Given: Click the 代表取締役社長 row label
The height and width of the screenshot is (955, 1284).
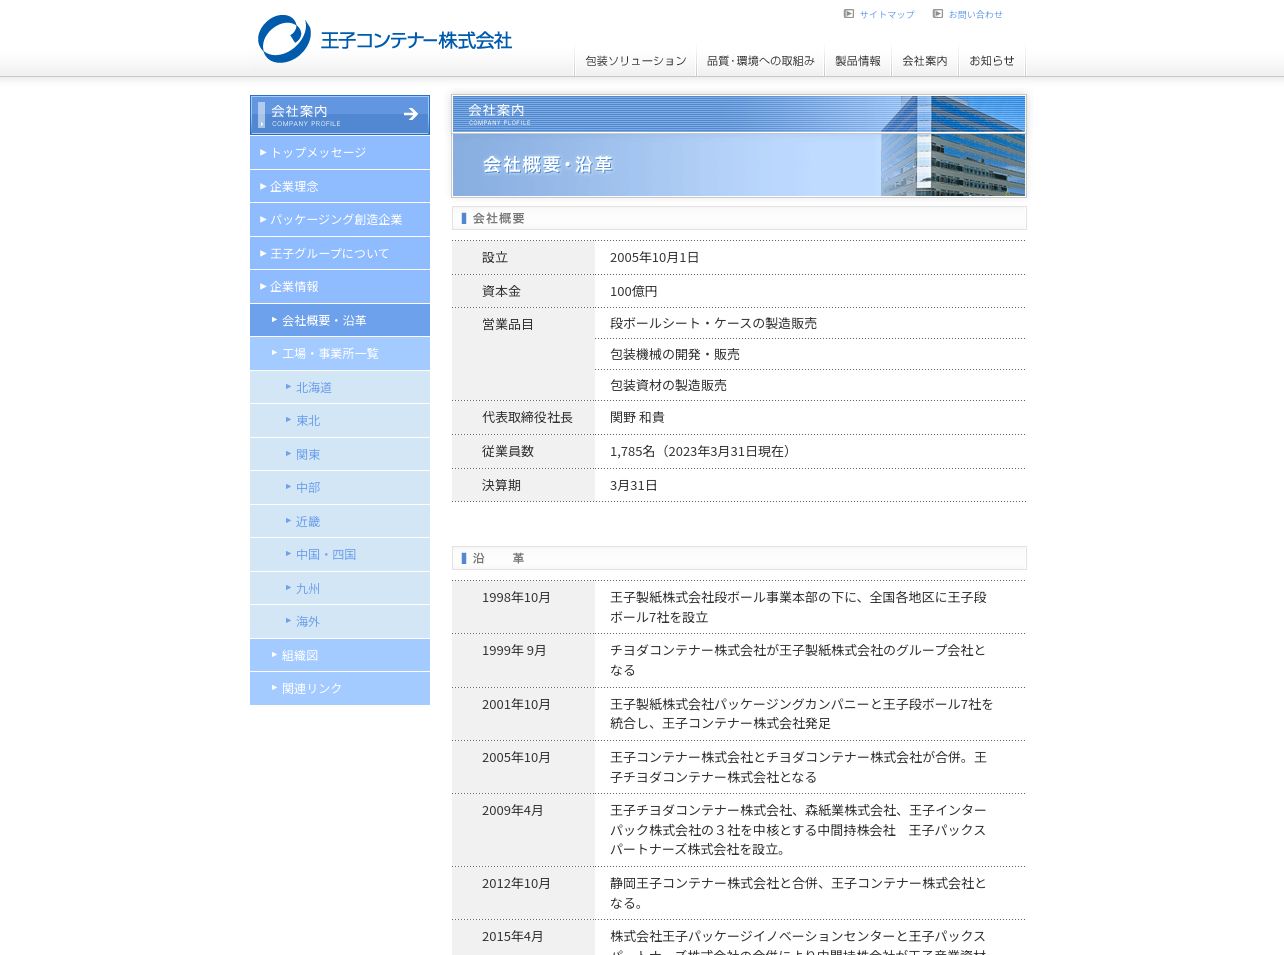Looking at the screenshot, I should click(x=527, y=417).
